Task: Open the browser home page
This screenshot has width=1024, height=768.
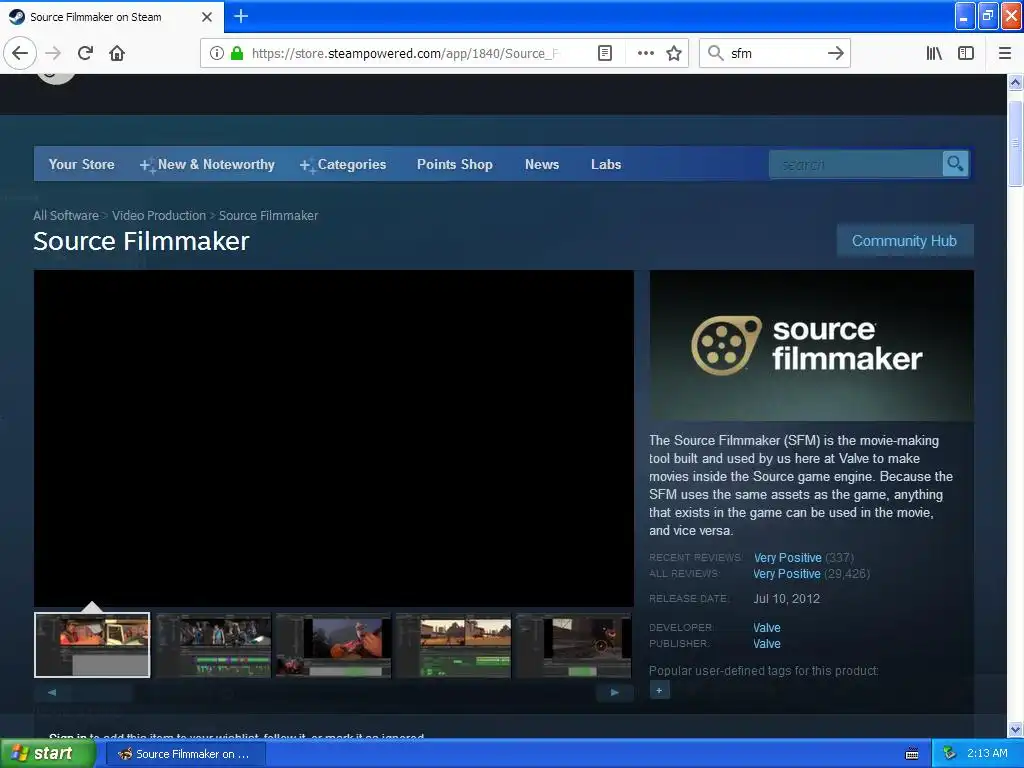Action: [117, 53]
